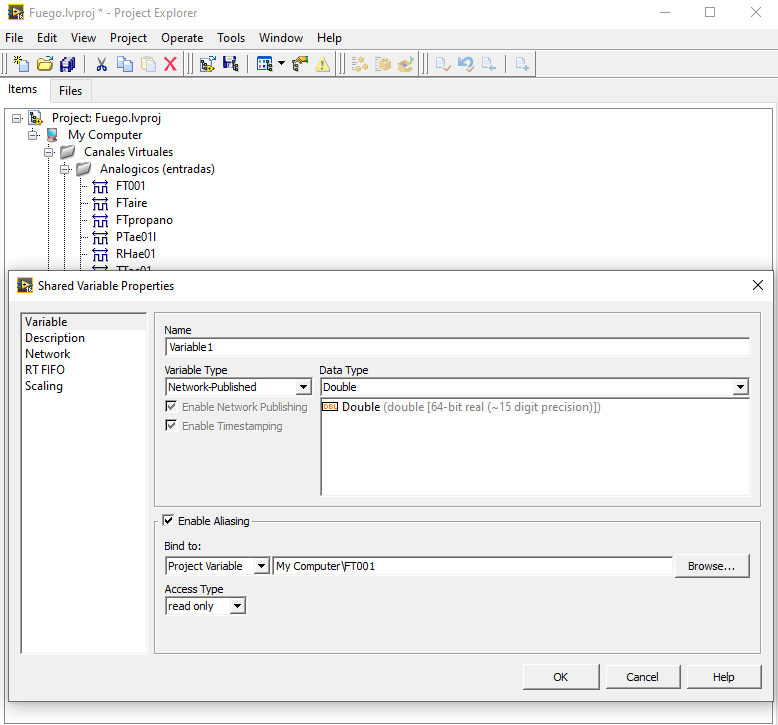Select the PTae01I tree item
The width and height of the screenshot is (778, 725).
135,237
